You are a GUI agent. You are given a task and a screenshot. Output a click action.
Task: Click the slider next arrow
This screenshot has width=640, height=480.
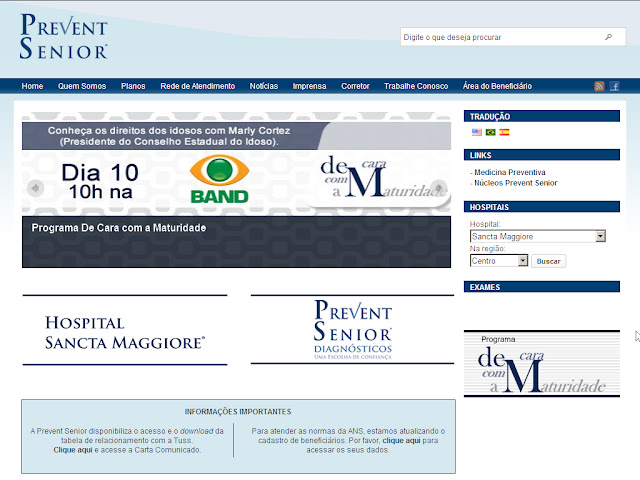439,188
